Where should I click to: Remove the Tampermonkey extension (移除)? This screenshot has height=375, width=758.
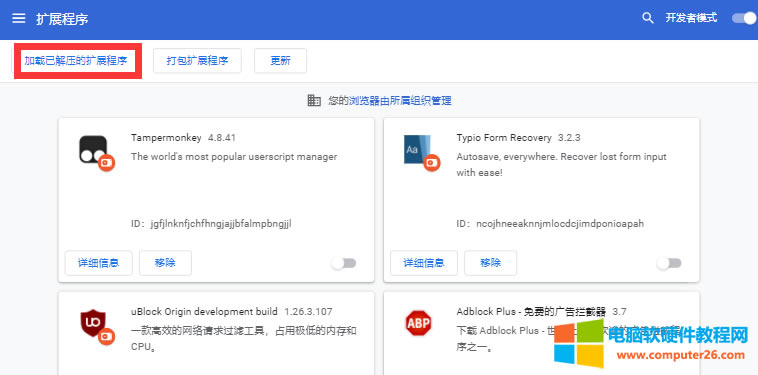(165, 263)
